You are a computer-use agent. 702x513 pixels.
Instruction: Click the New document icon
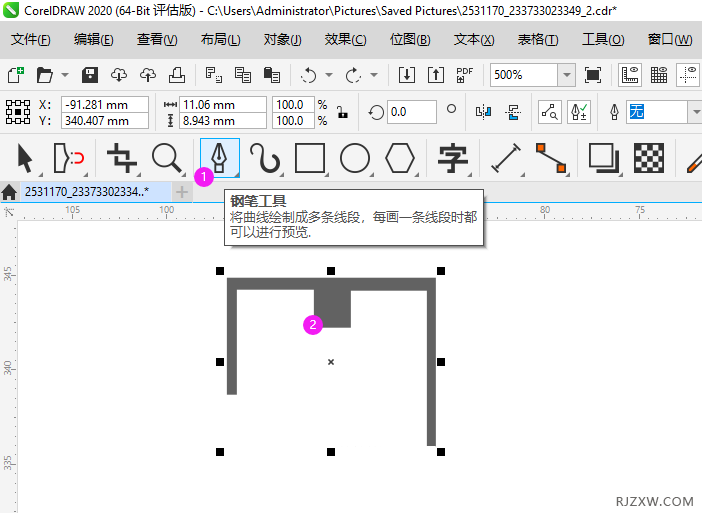16,75
